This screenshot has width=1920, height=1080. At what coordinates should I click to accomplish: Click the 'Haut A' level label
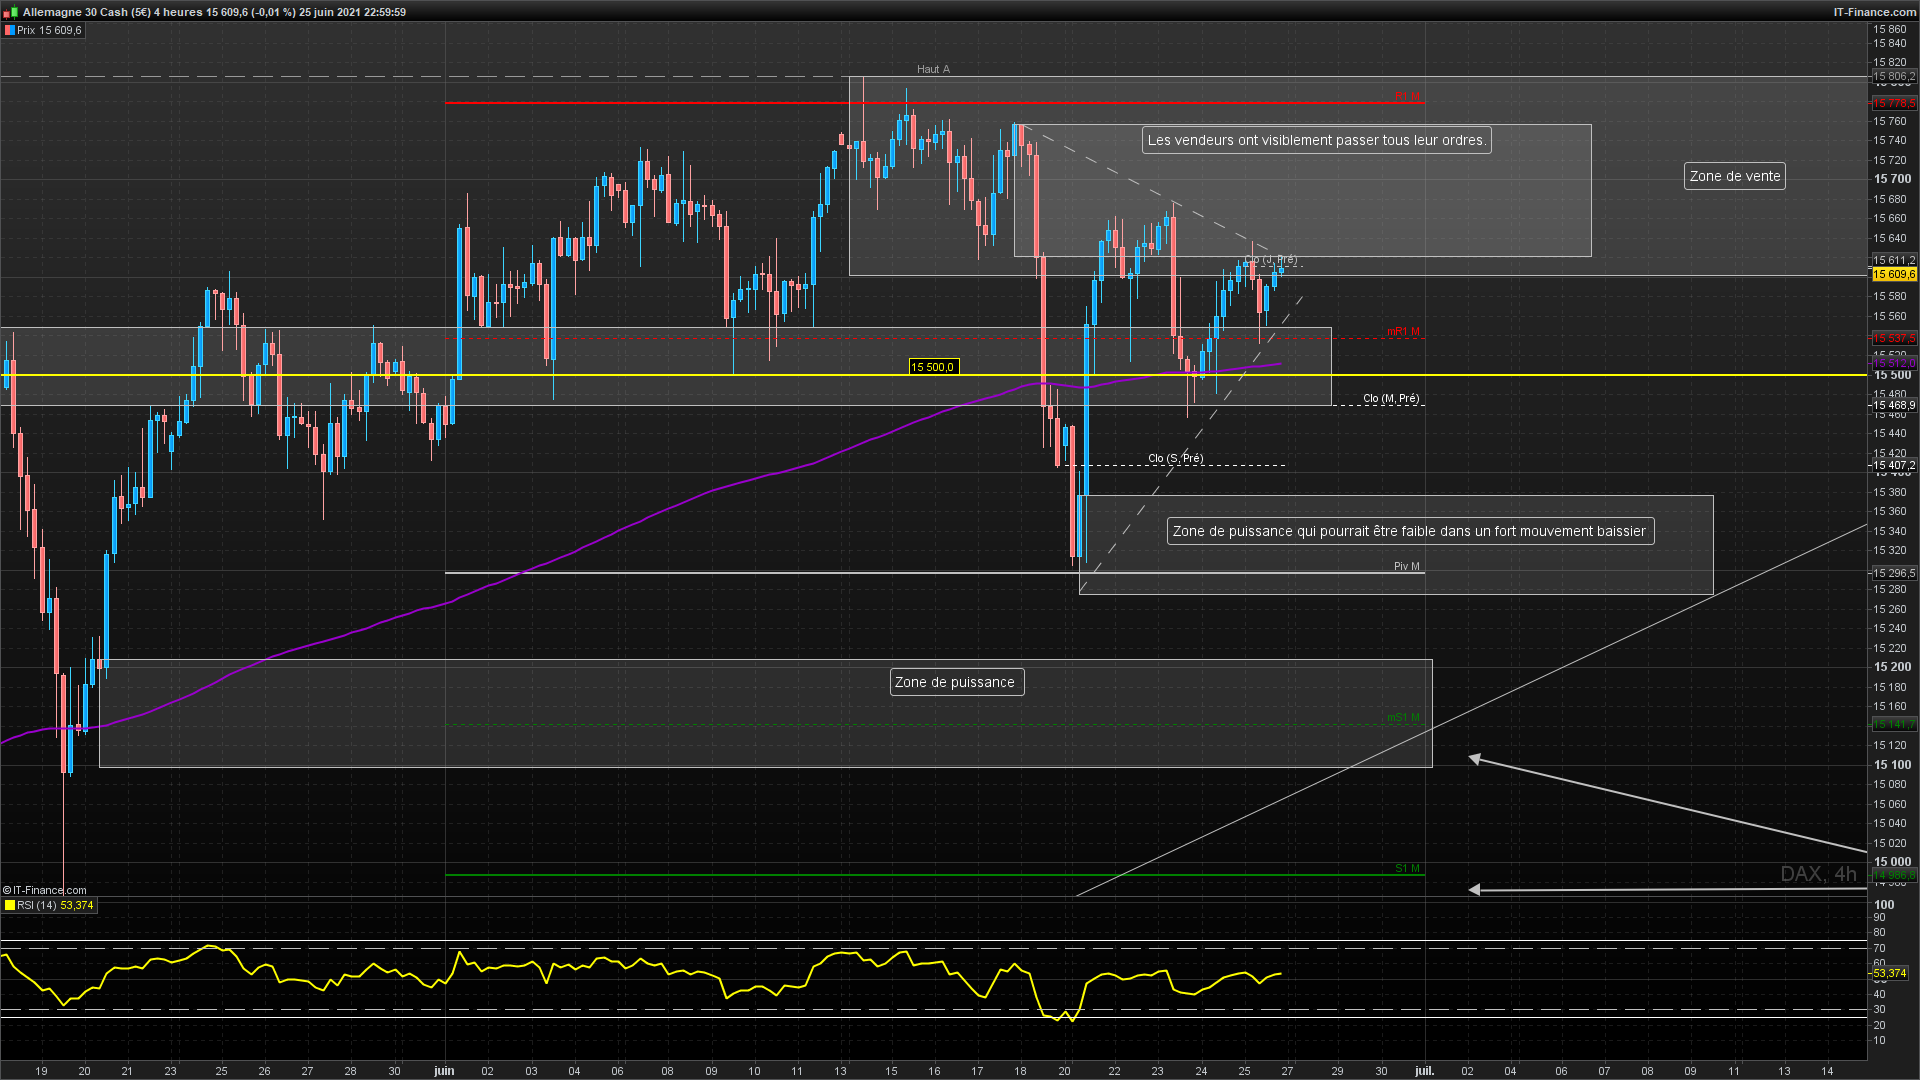click(x=933, y=70)
